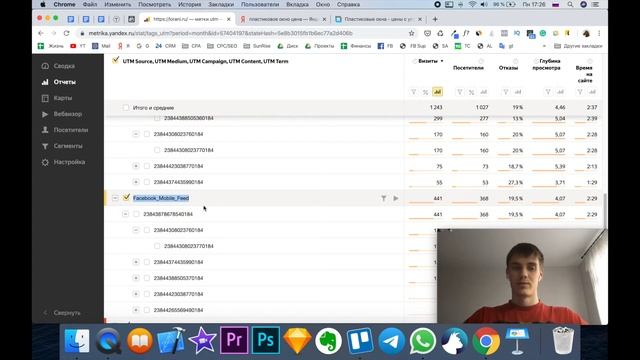The width and height of the screenshot is (640, 360).
Task: Expand the 23844388505370184 row
Action: point(136,278)
